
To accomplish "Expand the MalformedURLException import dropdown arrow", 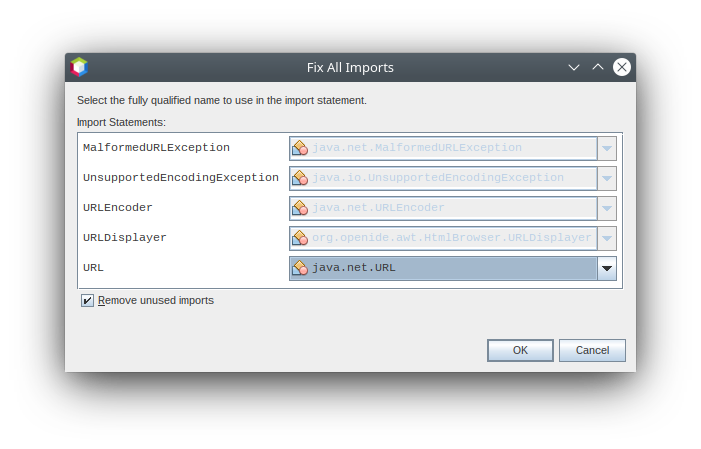I will click(x=606, y=148).
